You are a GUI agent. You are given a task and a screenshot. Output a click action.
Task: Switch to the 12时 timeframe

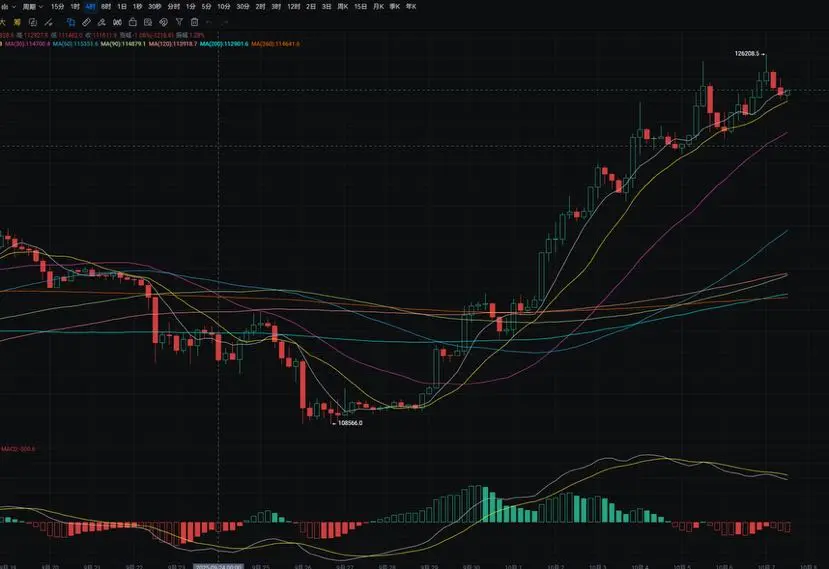pyautogui.click(x=293, y=7)
